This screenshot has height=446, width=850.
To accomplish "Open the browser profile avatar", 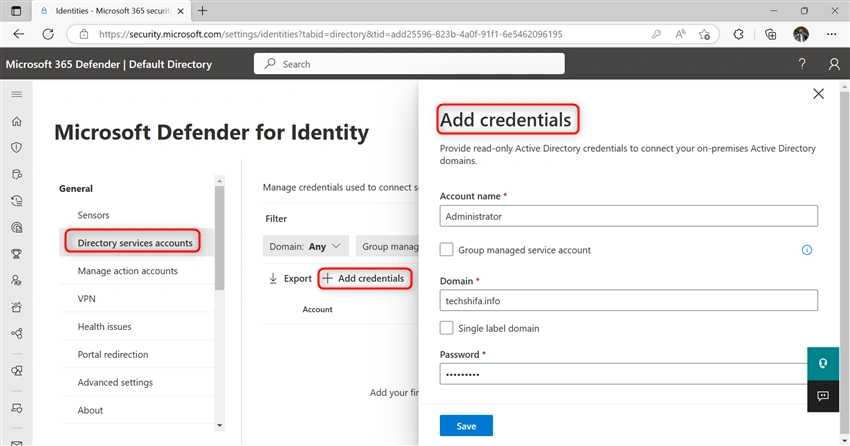I will click(801, 34).
